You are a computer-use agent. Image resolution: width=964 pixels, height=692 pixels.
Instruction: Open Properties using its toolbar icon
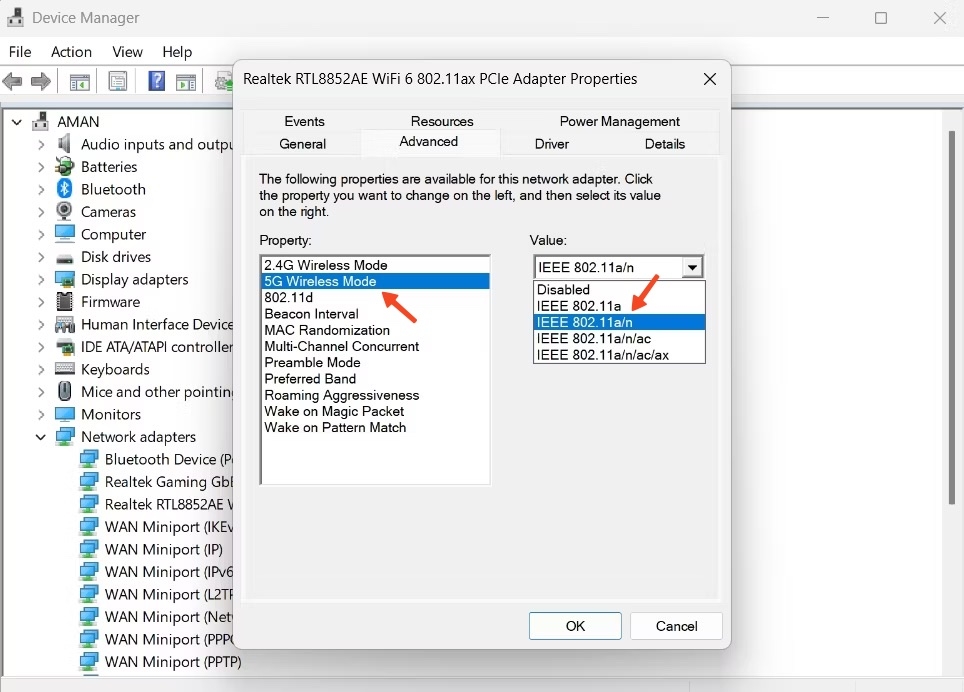click(117, 81)
